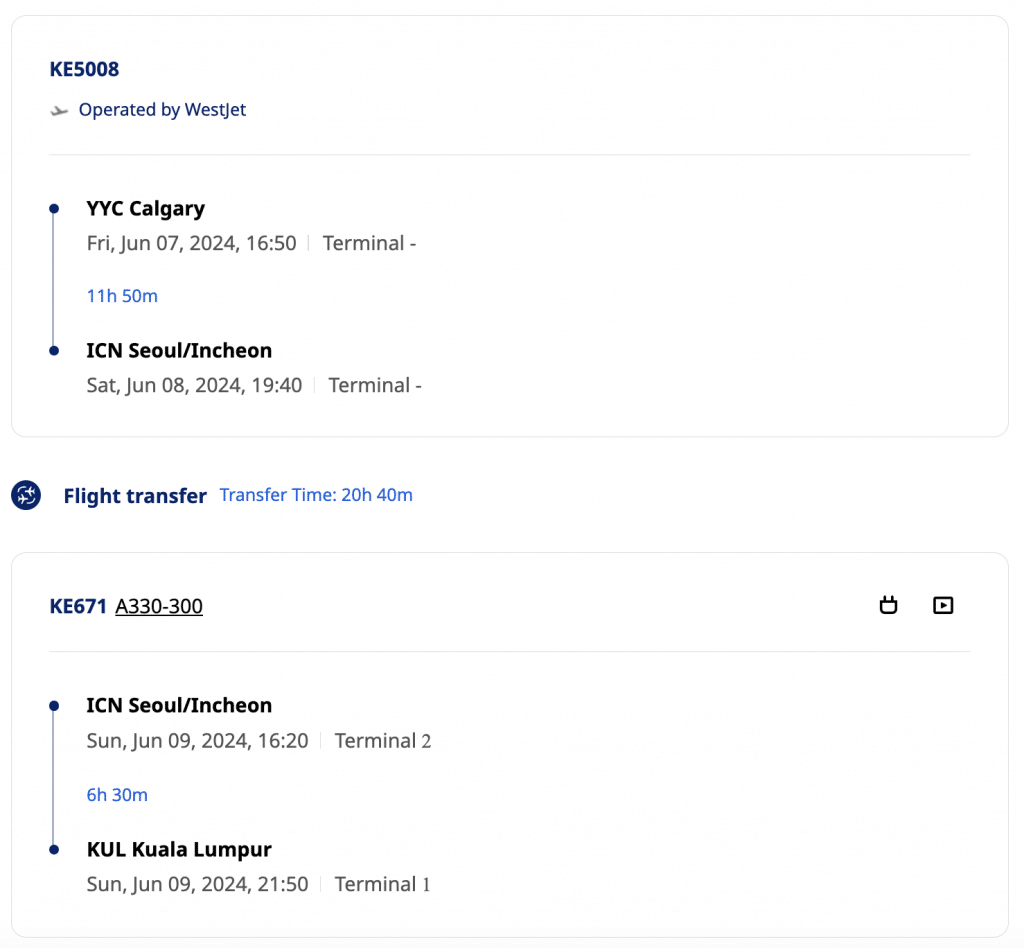Click the Terminal 2 label for Incheon departure
1024x948 pixels.
[x=383, y=741]
